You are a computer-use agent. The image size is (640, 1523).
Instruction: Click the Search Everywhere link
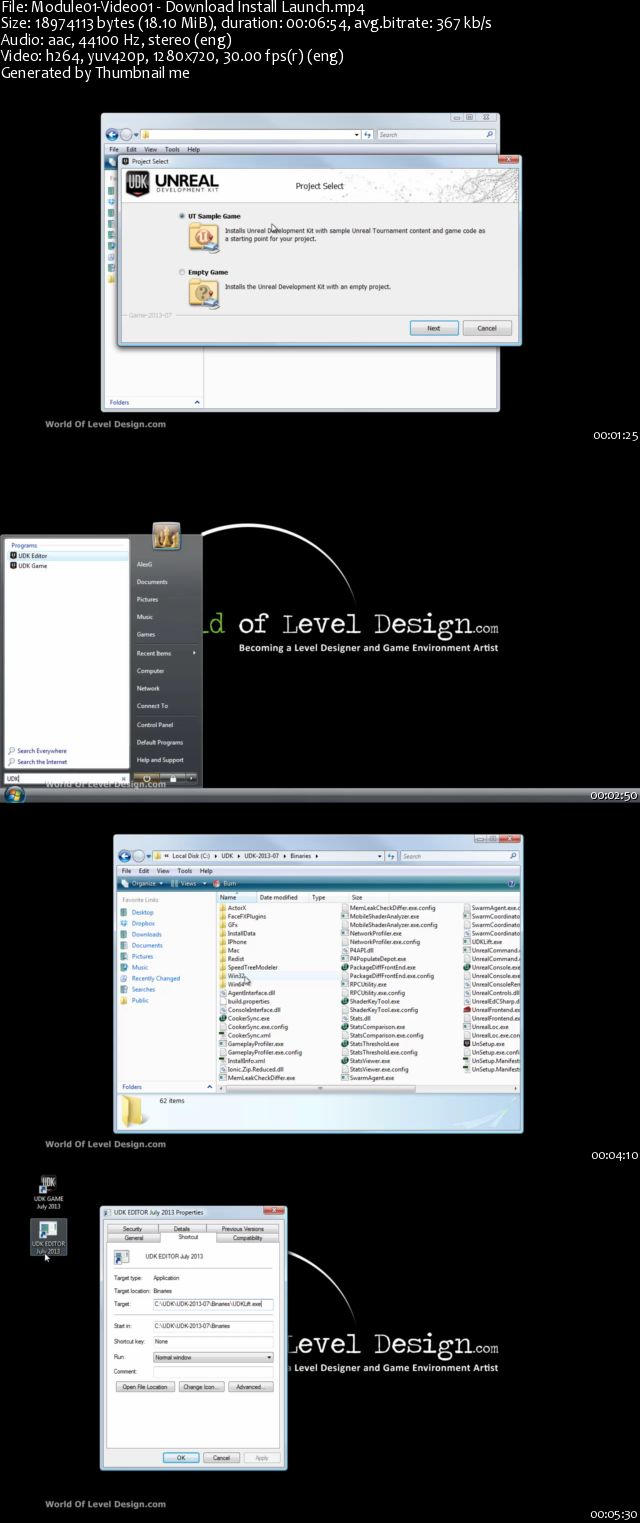38,751
